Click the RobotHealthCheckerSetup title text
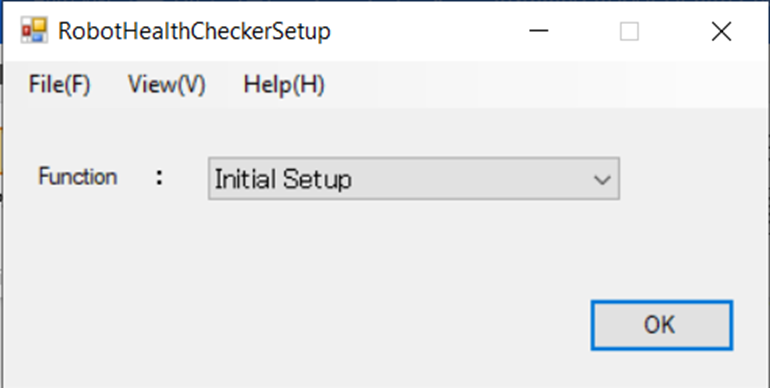Screen dimensions: 770x388 coord(194,31)
